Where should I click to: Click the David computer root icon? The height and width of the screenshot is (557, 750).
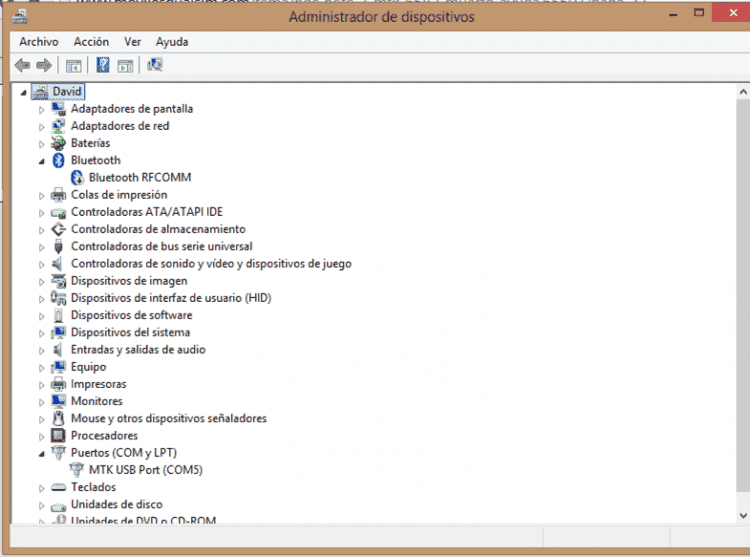[x=41, y=92]
